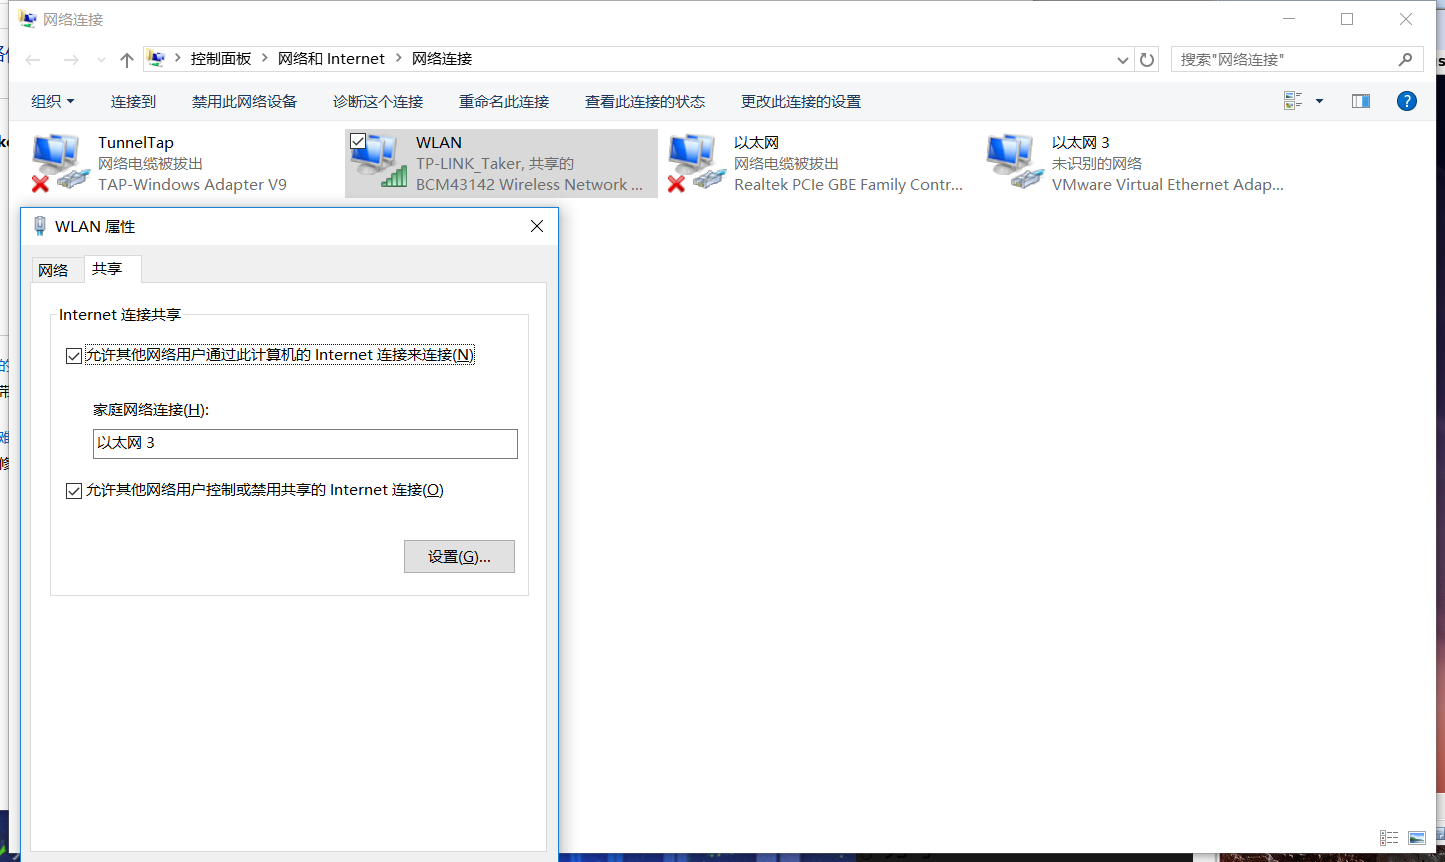The width and height of the screenshot is (1445, 862).
Task: Toggle the preview pane icon
Action: coord(1361,101)
